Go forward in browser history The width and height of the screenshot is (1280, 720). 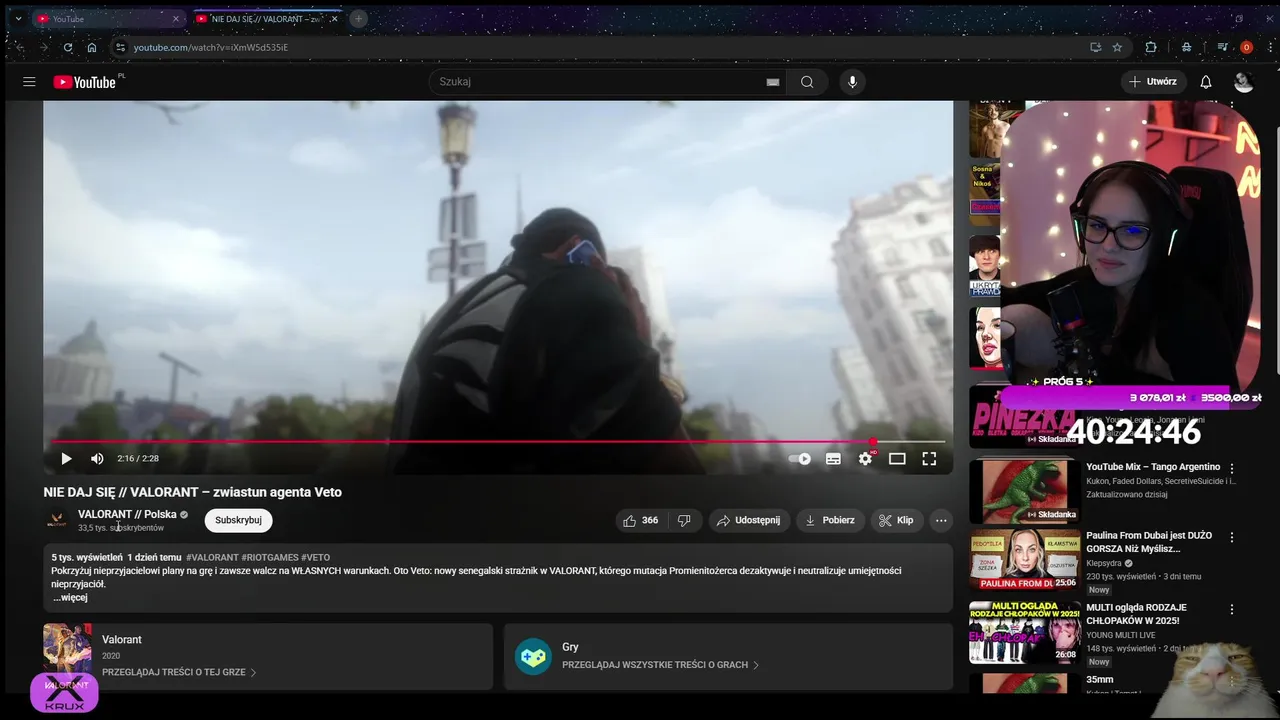click(x=44, y=47)
